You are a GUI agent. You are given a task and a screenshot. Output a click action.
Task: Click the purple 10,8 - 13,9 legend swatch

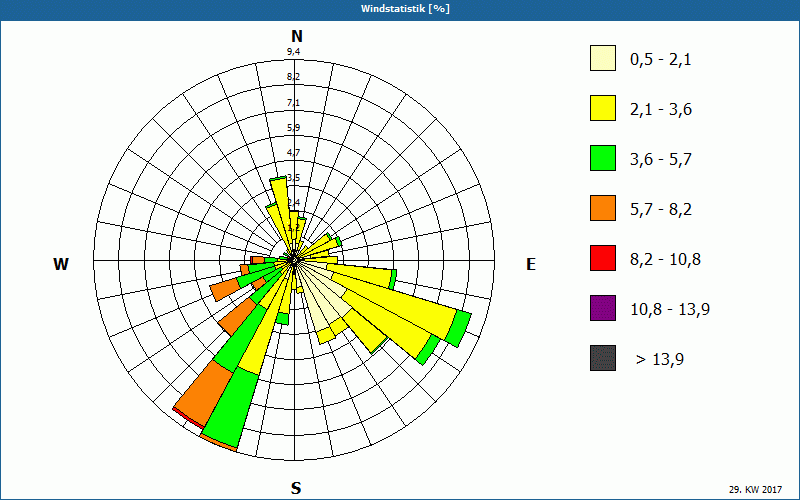[603, 308]
